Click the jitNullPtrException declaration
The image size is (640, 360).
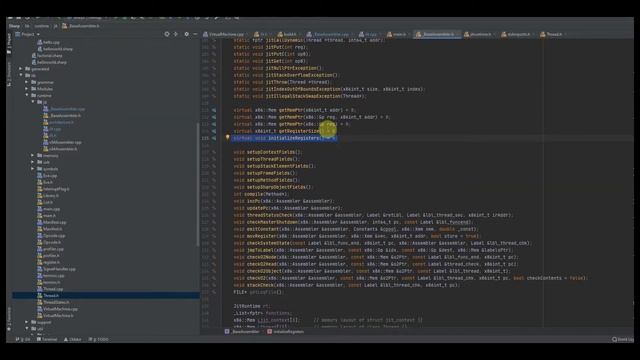(278, 68)
